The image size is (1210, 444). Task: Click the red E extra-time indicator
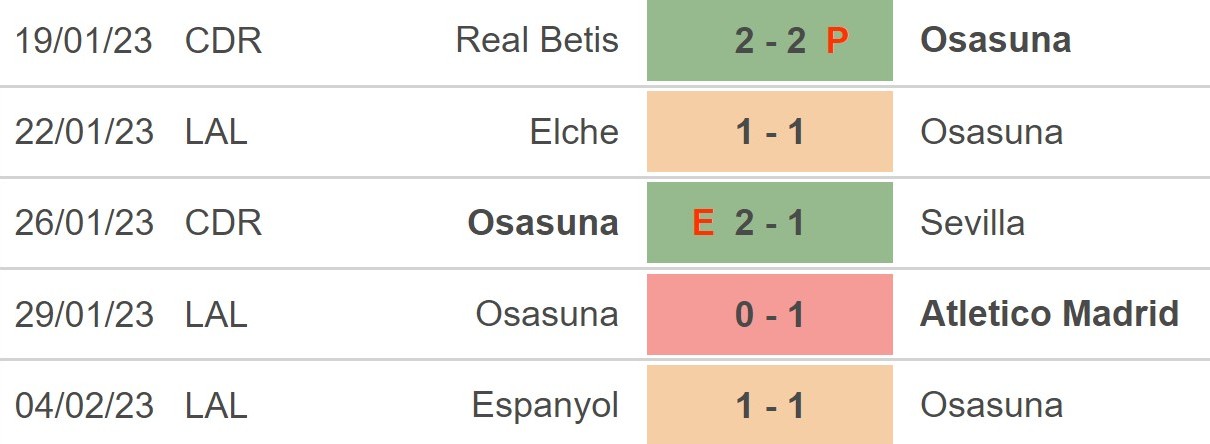point(703,223)
